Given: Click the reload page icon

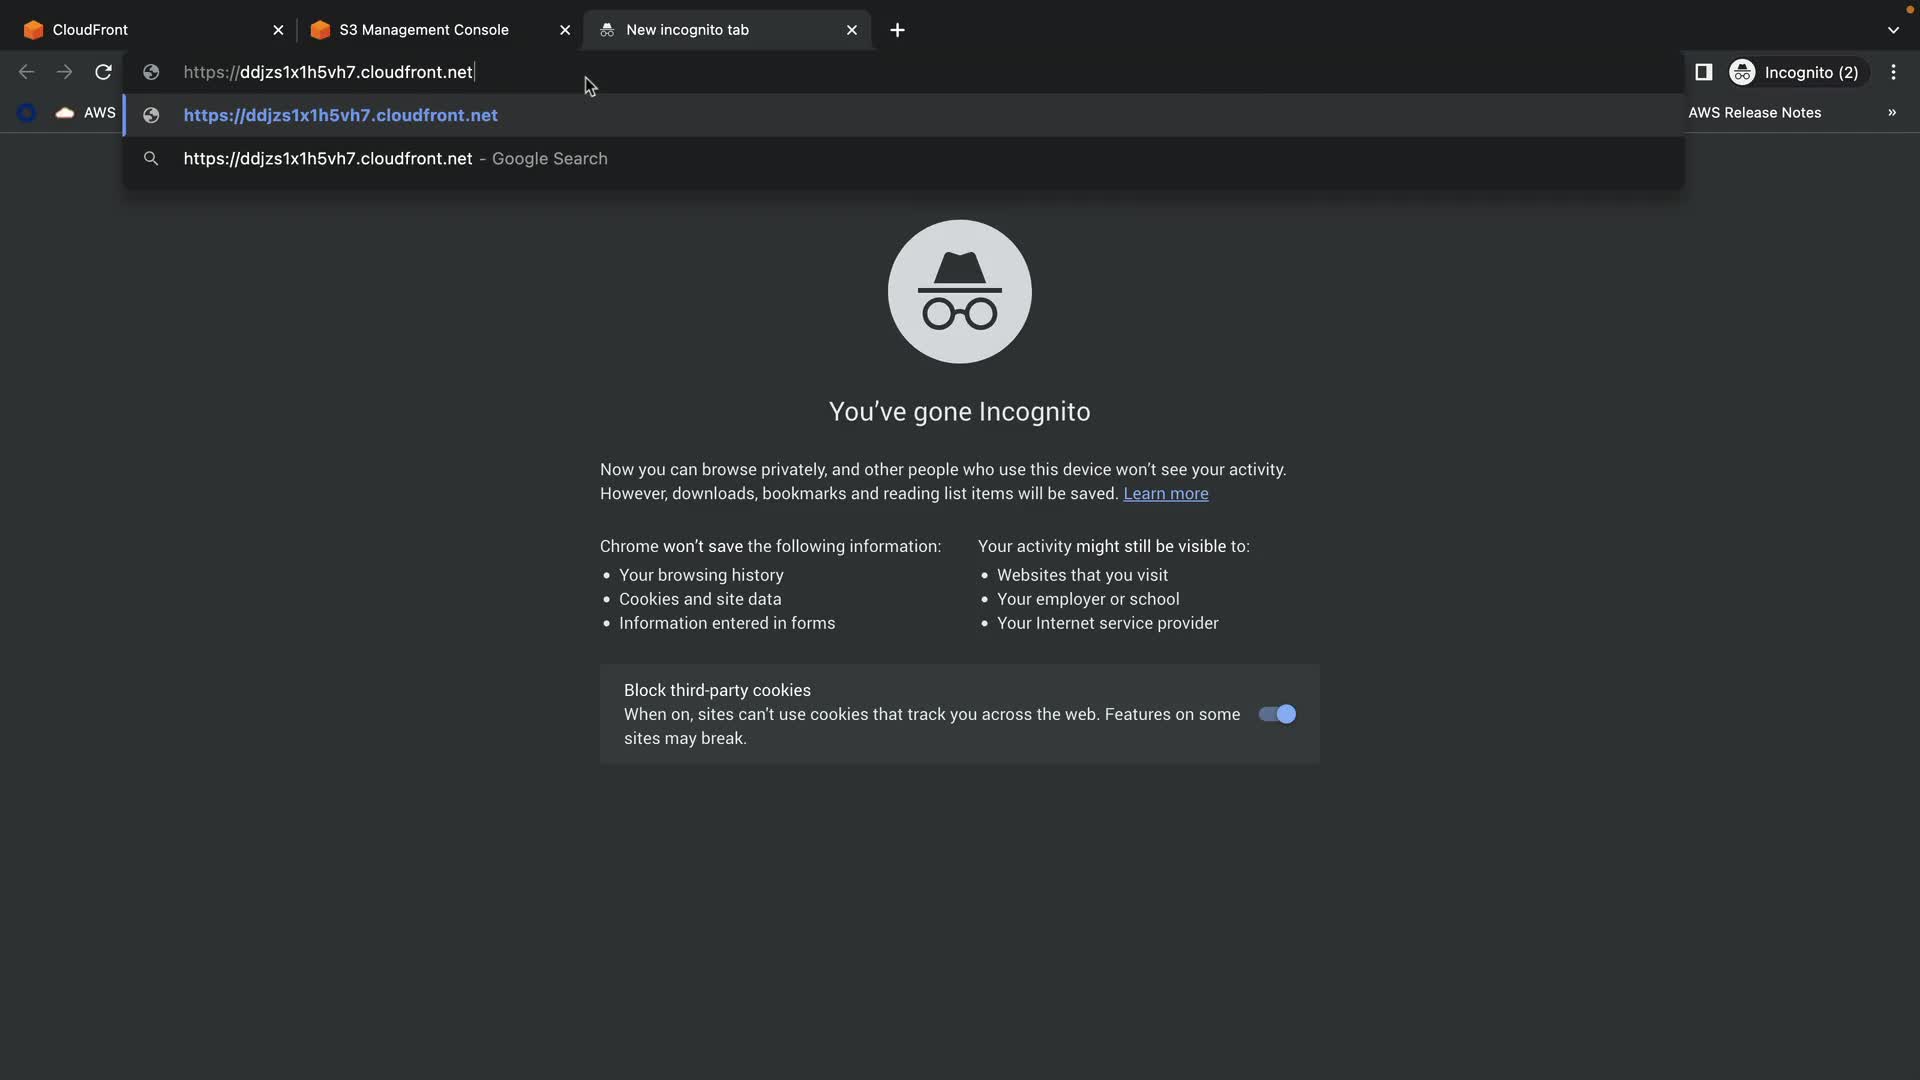Looking at the screenshot, I should (103, 72).
